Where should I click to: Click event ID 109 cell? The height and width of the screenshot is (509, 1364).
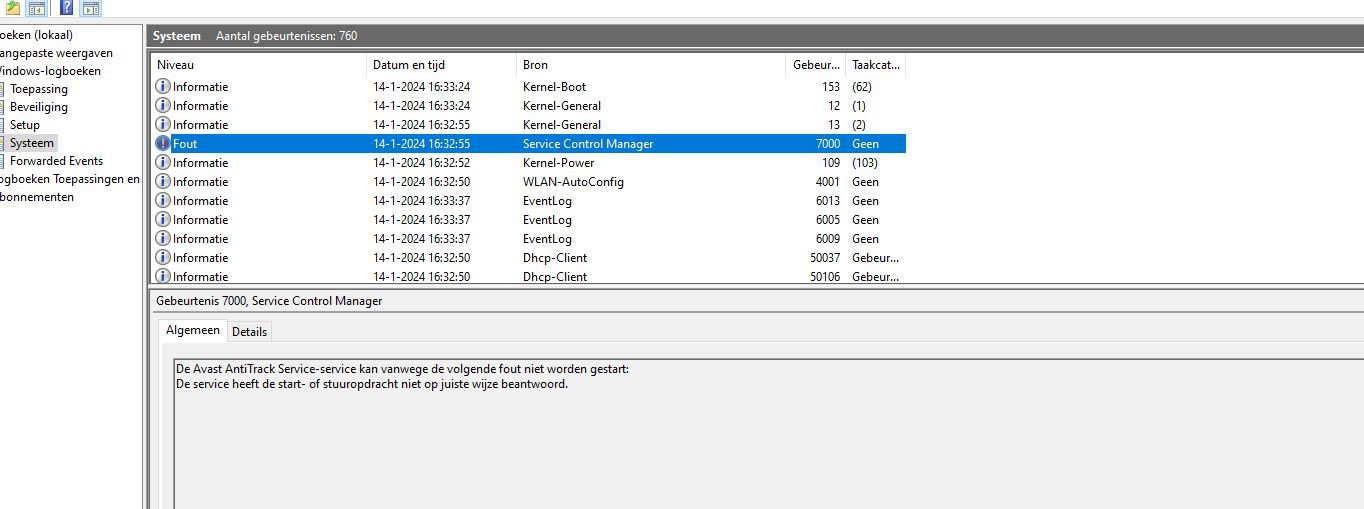(x=831, y=163)
